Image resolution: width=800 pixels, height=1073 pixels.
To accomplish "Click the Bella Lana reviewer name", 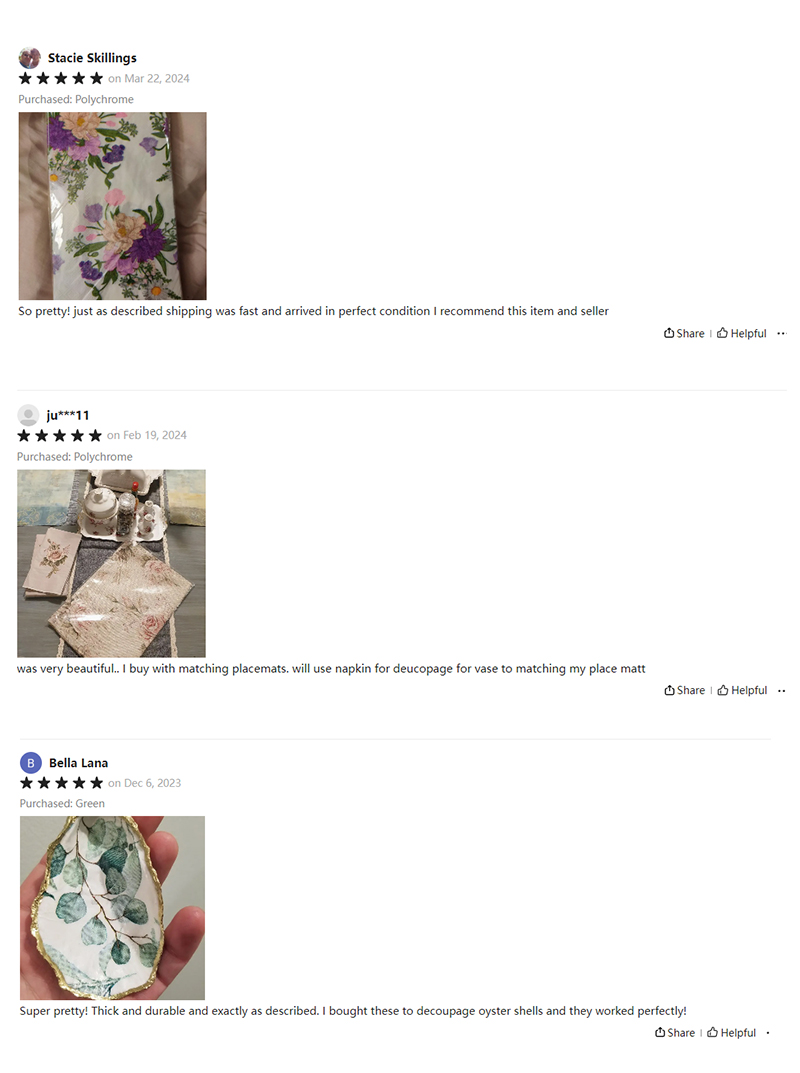I will 78,763.
